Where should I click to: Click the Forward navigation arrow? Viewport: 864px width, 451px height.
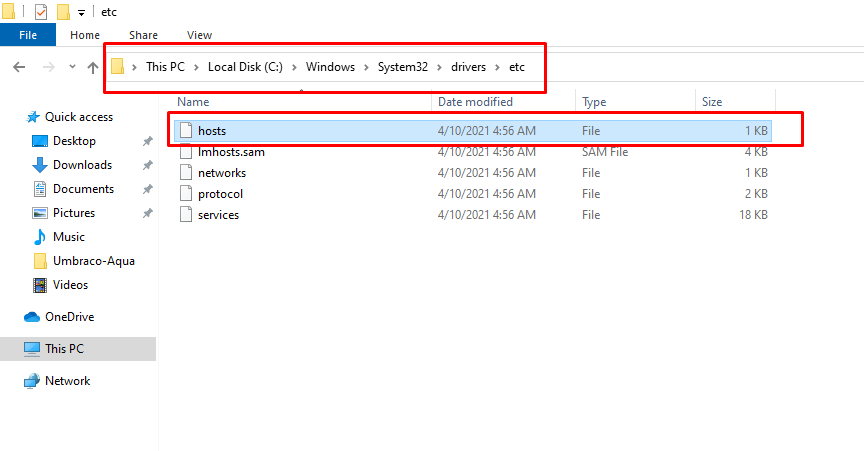point(48,67)
